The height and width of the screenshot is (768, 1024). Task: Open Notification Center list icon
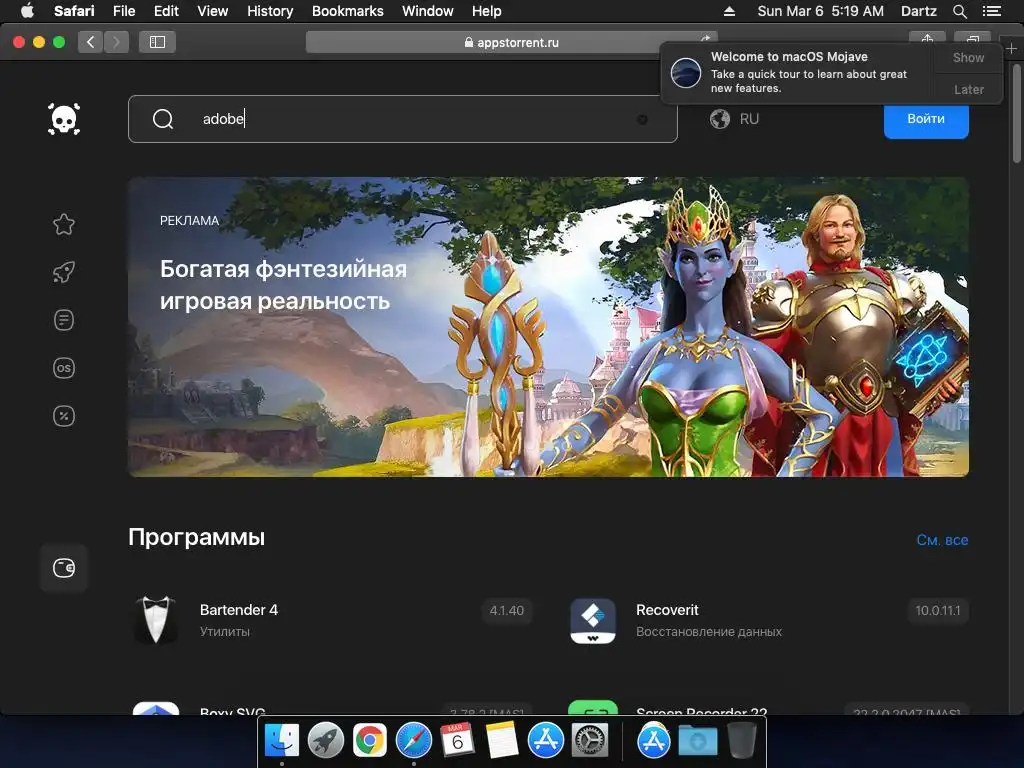pyautogui.click(x=992, y=11)
